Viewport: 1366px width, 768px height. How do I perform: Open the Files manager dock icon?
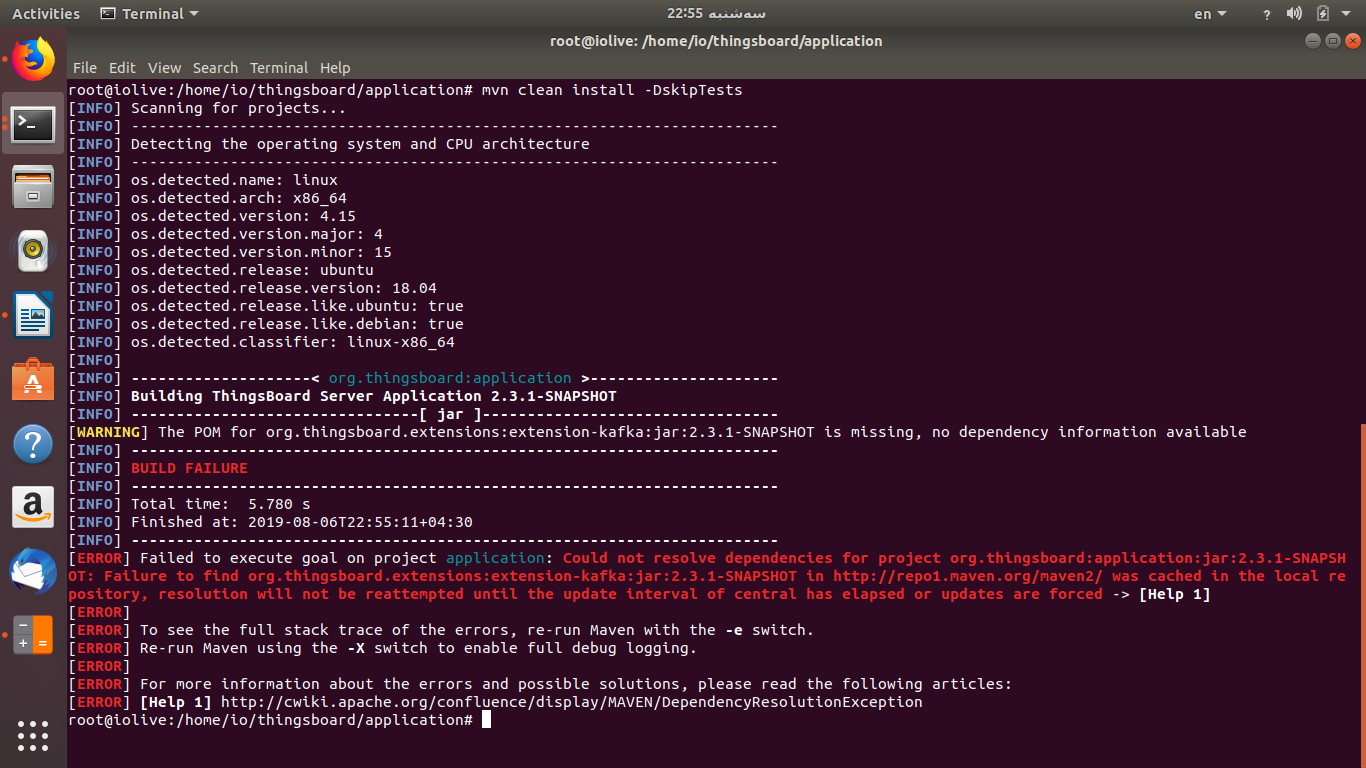click(33, 186)
